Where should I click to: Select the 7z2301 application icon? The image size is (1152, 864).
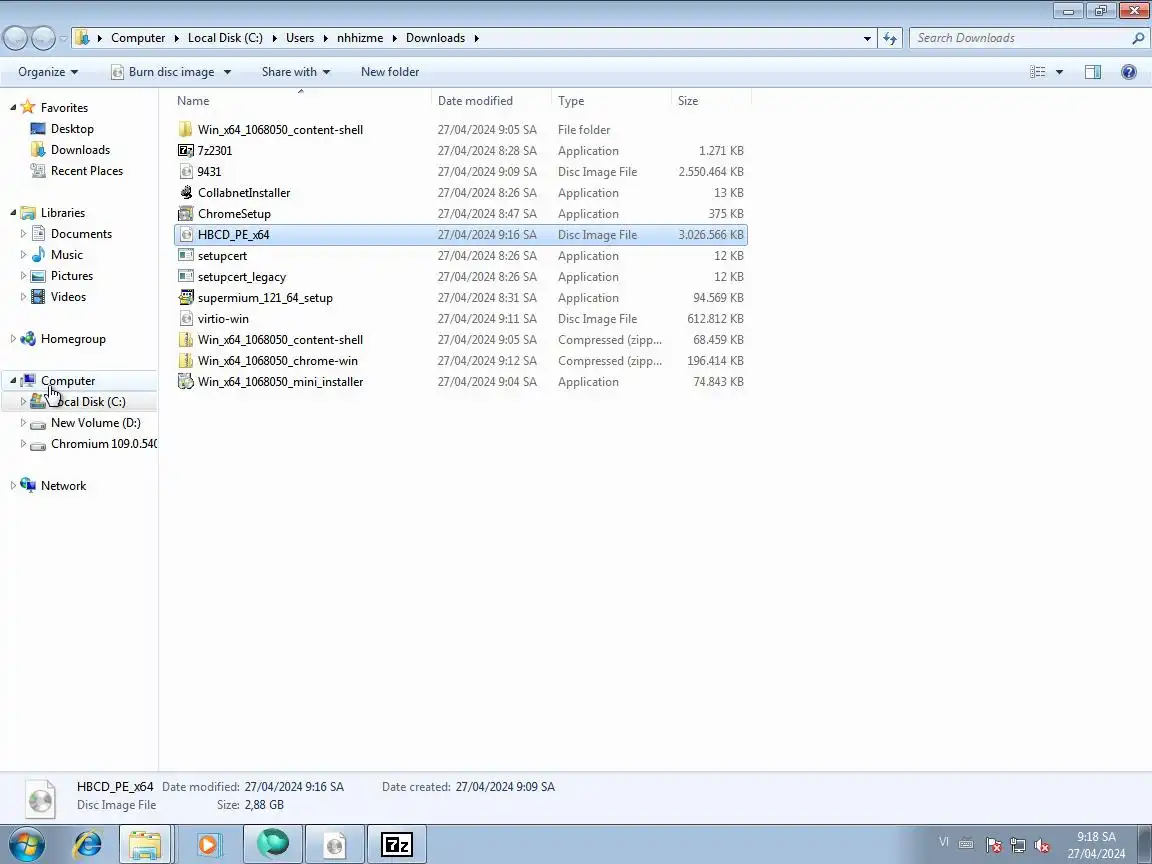(186, 151)
